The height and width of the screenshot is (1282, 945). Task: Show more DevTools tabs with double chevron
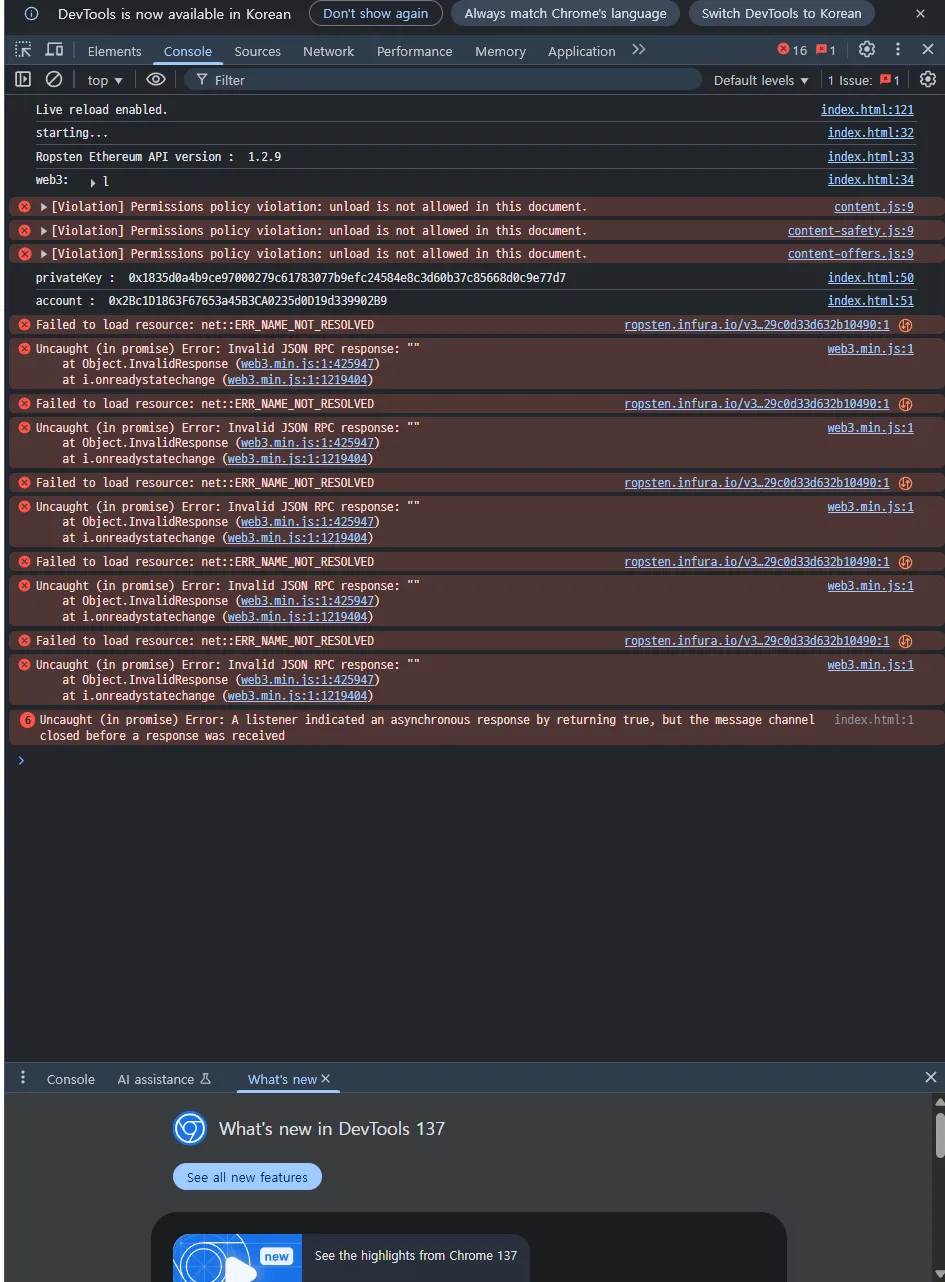pyautogui.click(x=638, y=50)
